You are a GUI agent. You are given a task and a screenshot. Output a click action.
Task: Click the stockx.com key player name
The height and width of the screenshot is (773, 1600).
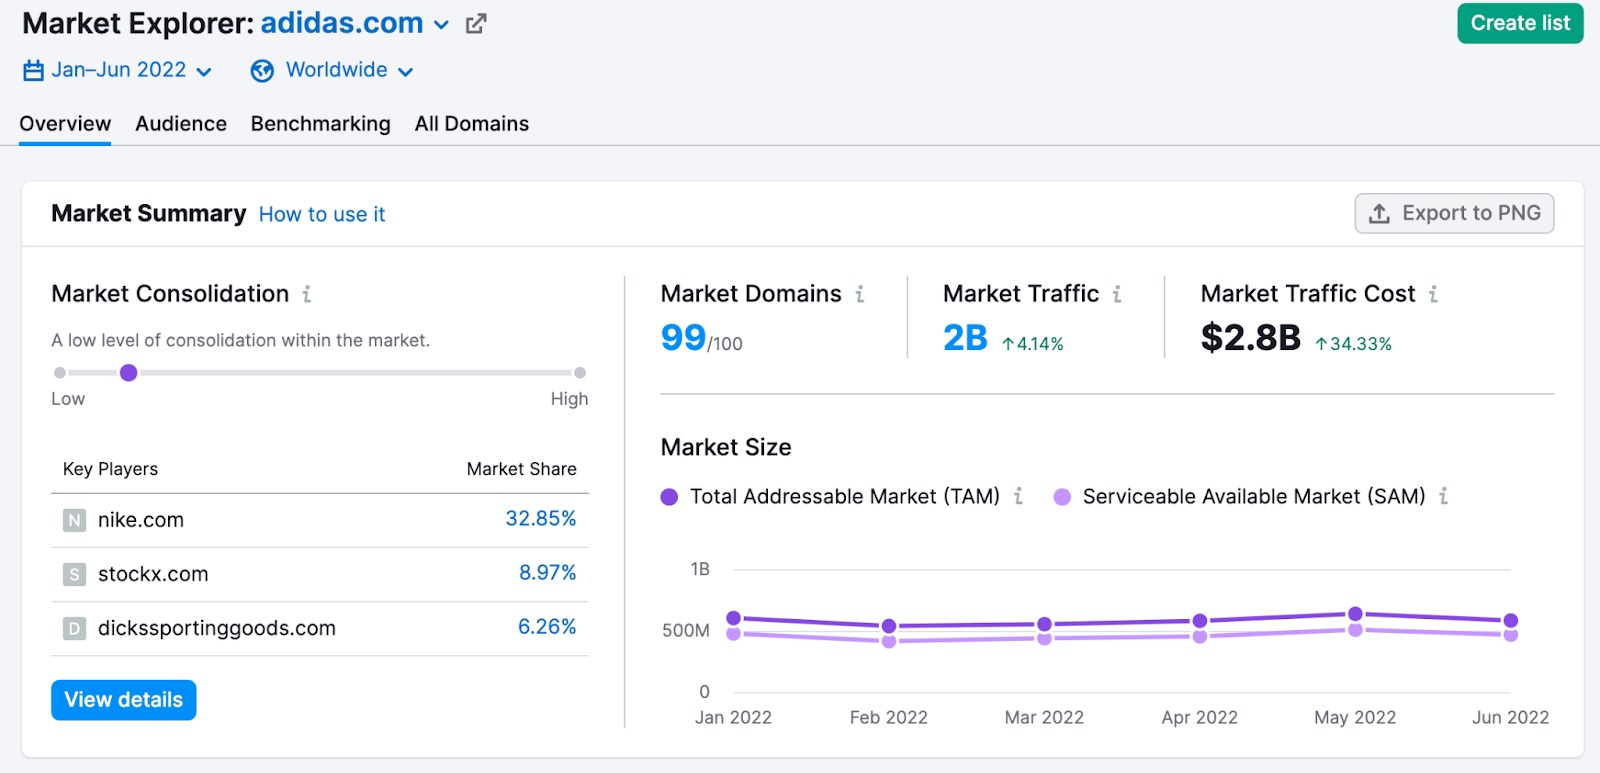pos(153,574)
